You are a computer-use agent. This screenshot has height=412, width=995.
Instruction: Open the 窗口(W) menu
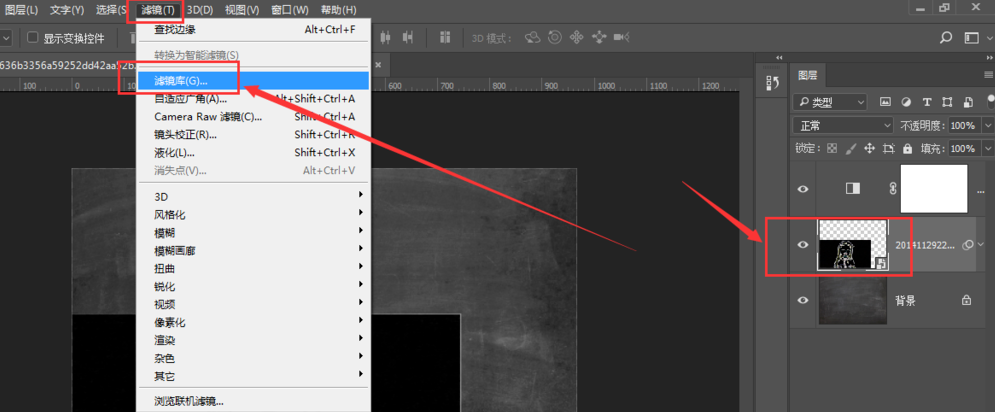click(289, 10)
